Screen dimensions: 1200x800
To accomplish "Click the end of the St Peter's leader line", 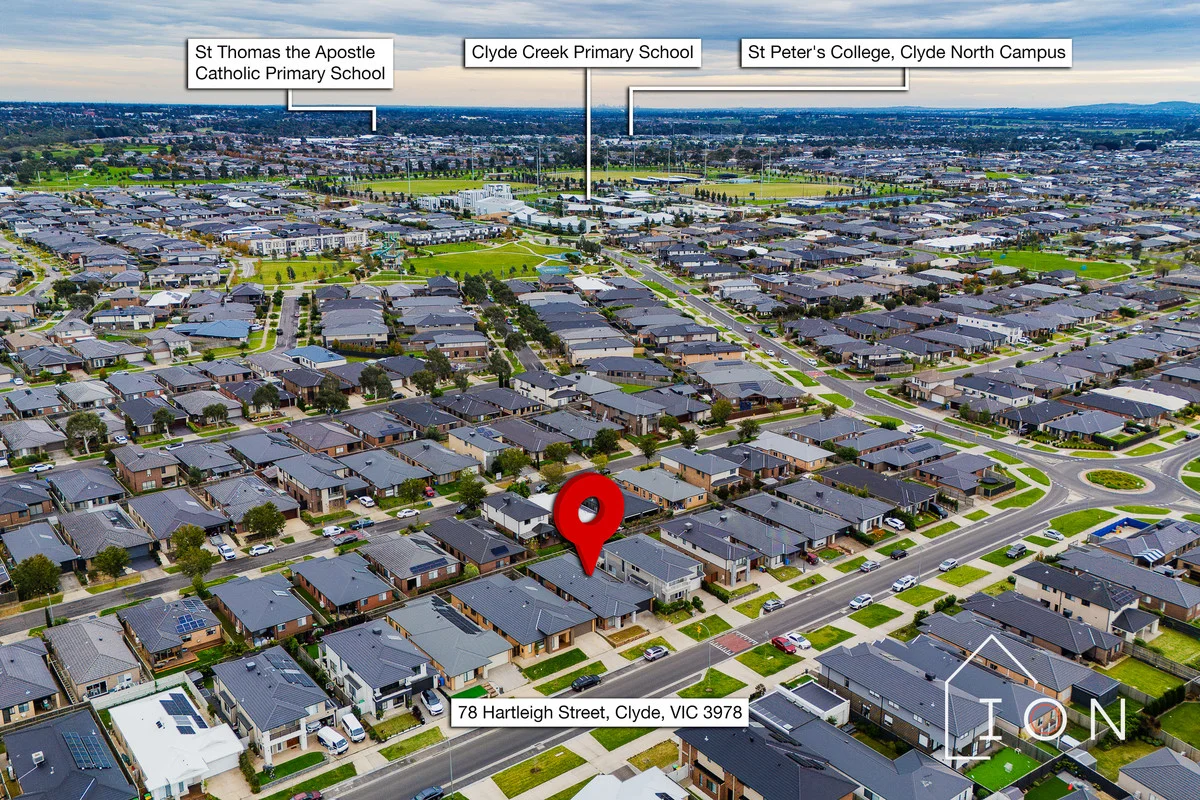I will click(630, 132).
